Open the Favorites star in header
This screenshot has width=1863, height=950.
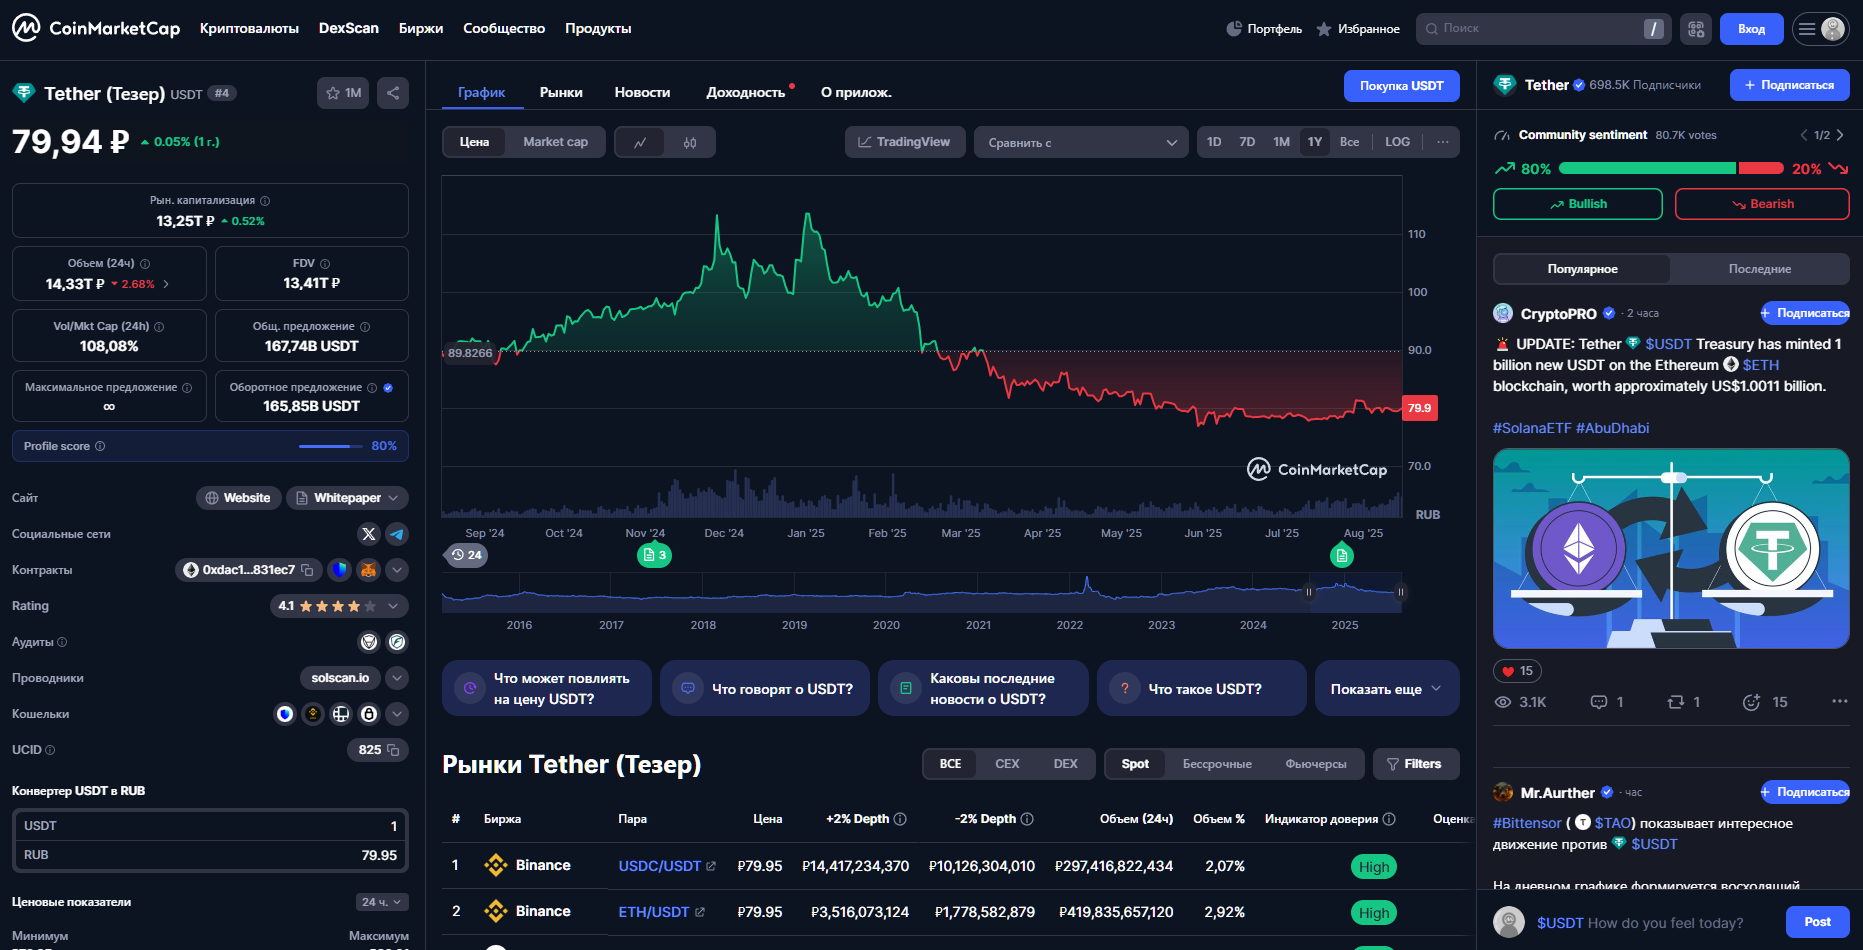(x=1358, y=29)
